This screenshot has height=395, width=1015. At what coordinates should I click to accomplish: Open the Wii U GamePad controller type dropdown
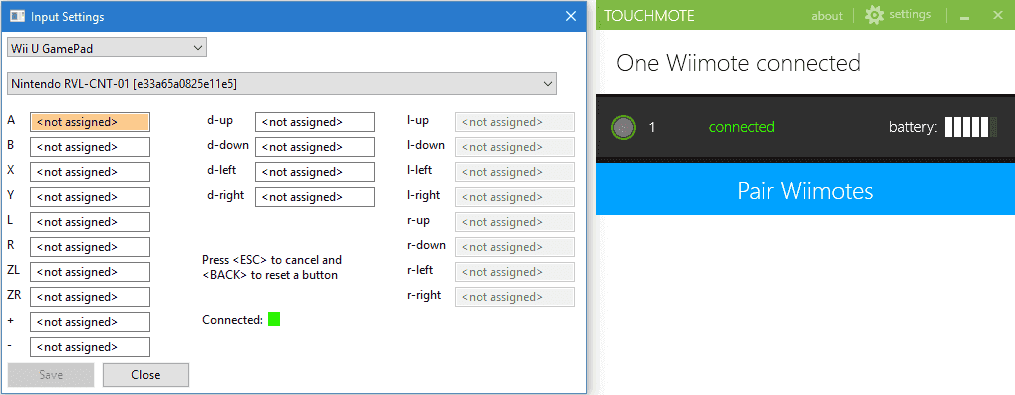(106, 47)
